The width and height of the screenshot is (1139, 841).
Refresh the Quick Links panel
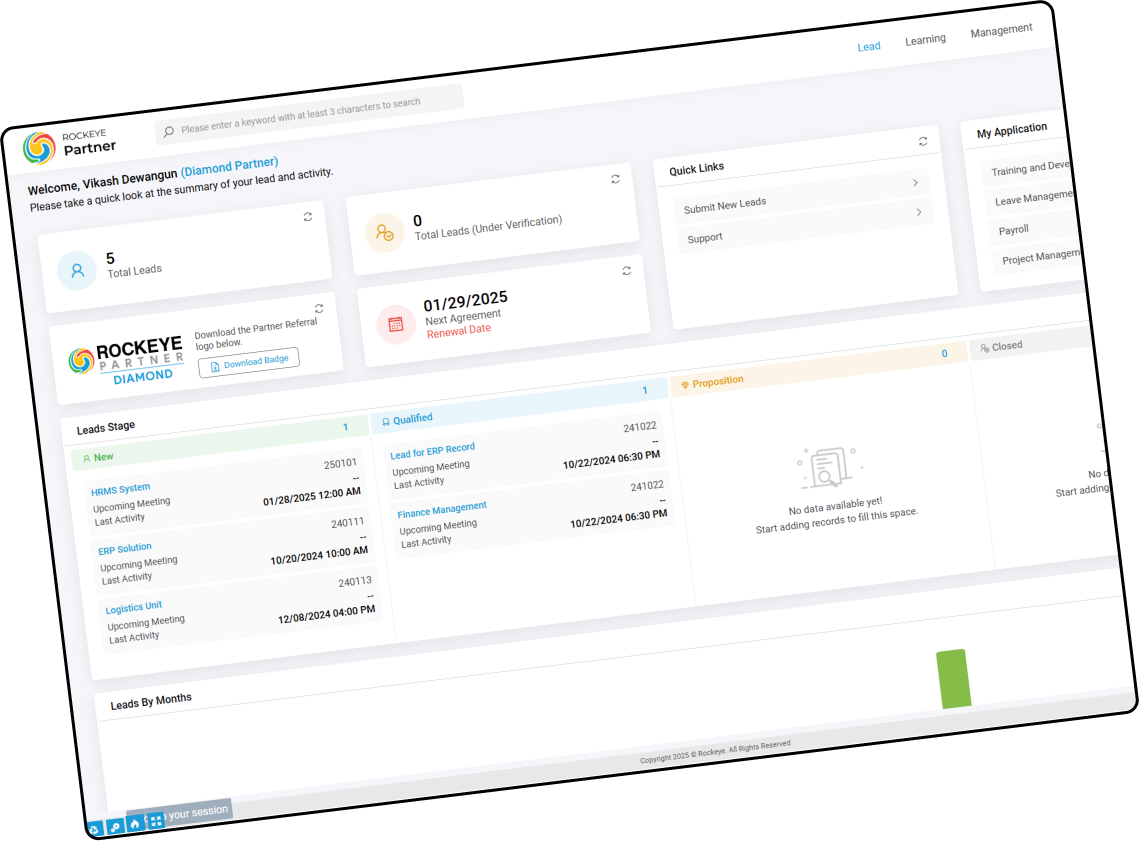(923, 141)
